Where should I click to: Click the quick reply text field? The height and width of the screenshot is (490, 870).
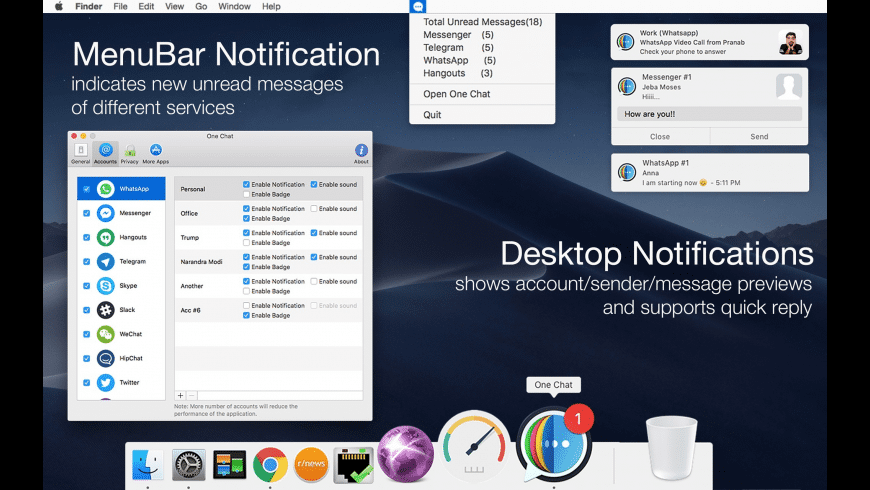(x=710, y=114)
